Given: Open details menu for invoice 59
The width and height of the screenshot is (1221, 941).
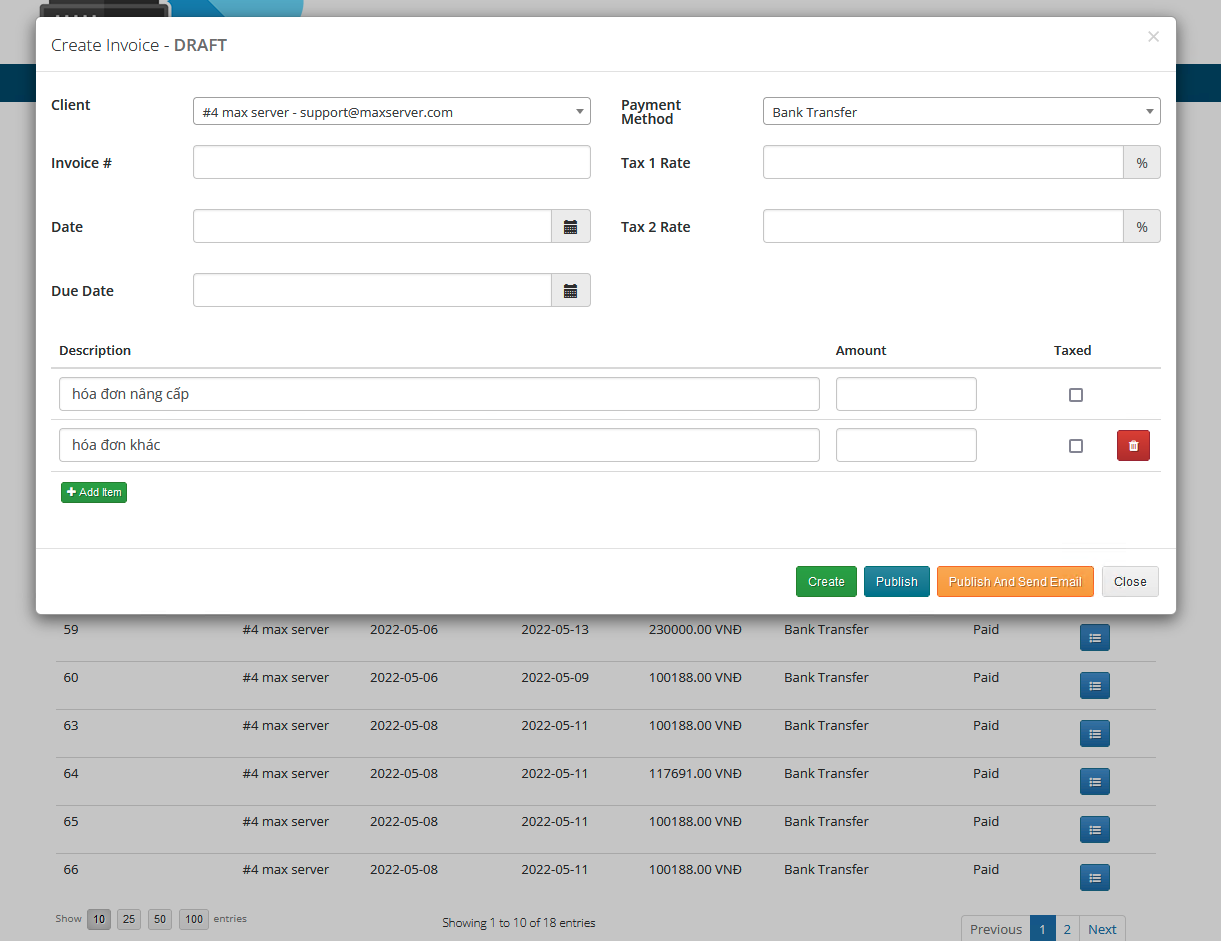Looking at the screenshot, I should [x=1094, y=638].
